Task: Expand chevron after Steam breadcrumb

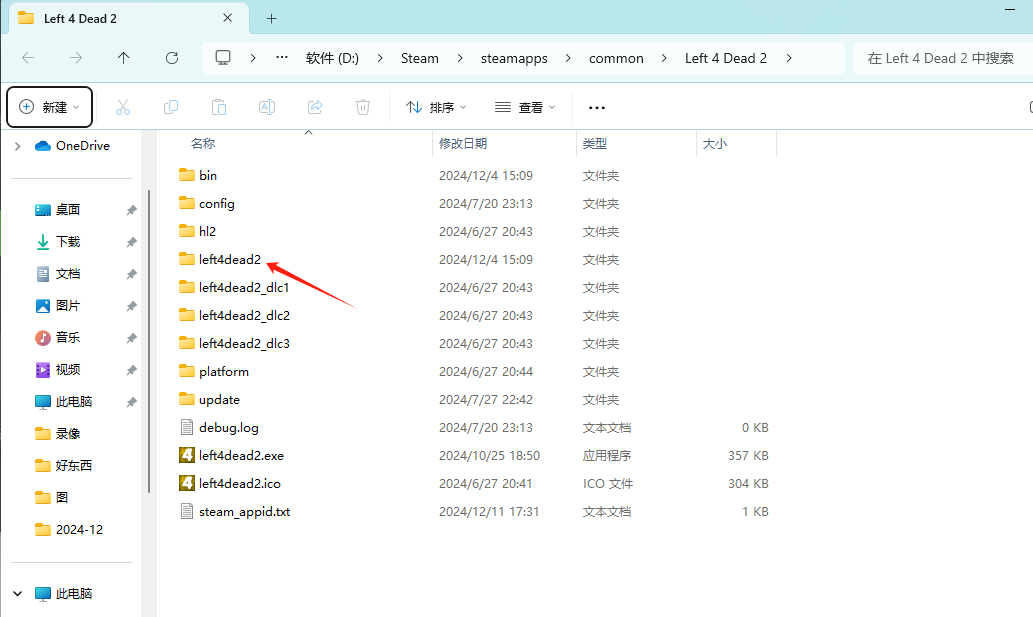Action: [x=460, y=58]
